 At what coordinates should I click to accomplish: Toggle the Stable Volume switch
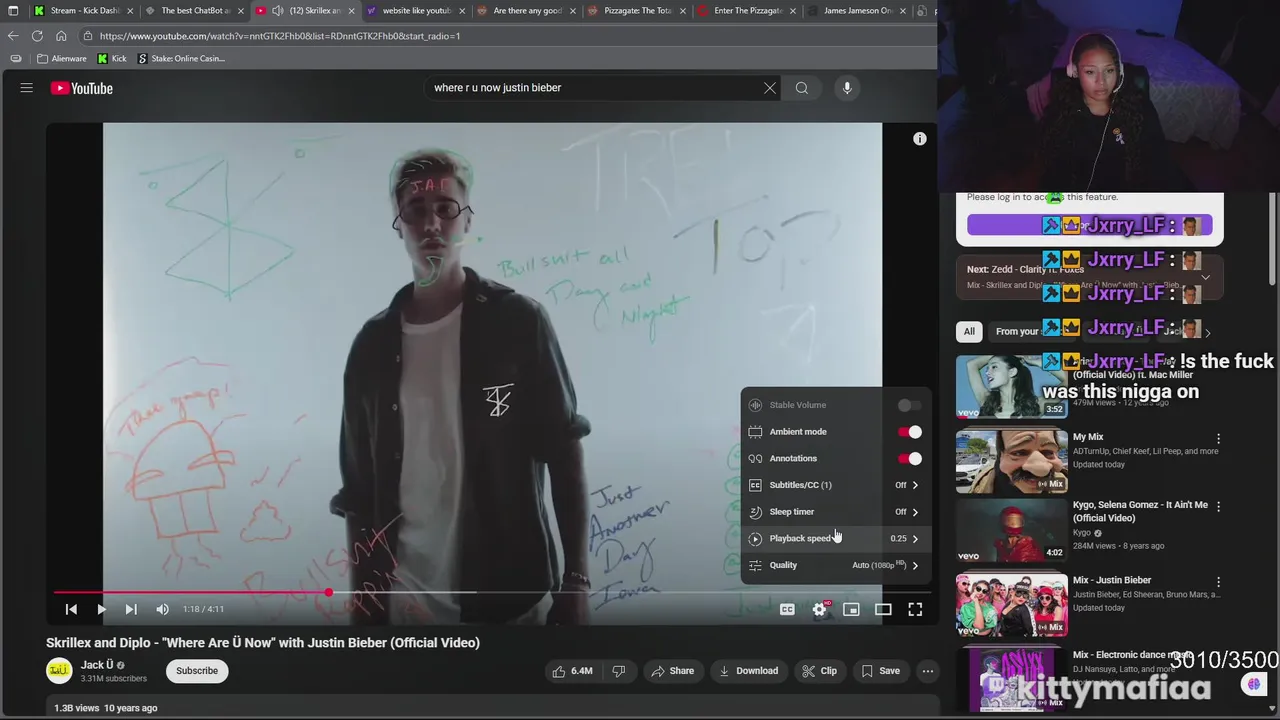pyautogui.click(x=908, y=405)
